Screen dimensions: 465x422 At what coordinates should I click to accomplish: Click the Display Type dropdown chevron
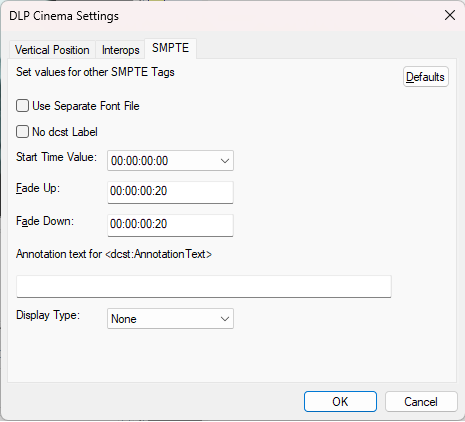[225, 319]
